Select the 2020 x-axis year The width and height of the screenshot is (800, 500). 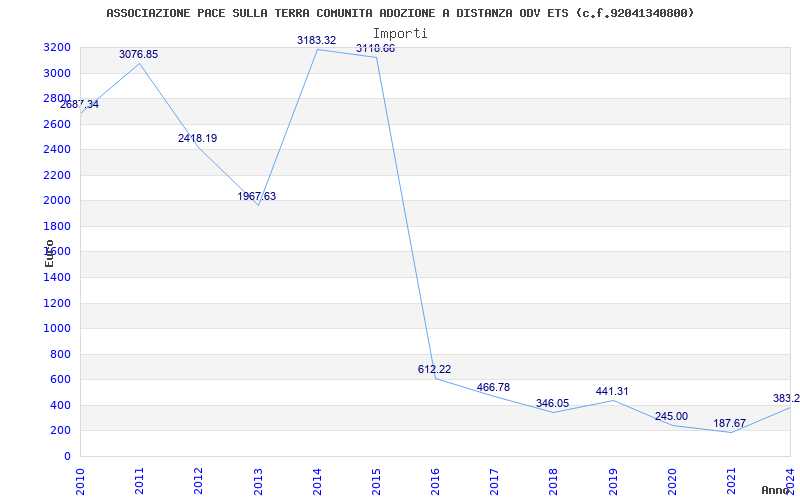click(672, 481)
